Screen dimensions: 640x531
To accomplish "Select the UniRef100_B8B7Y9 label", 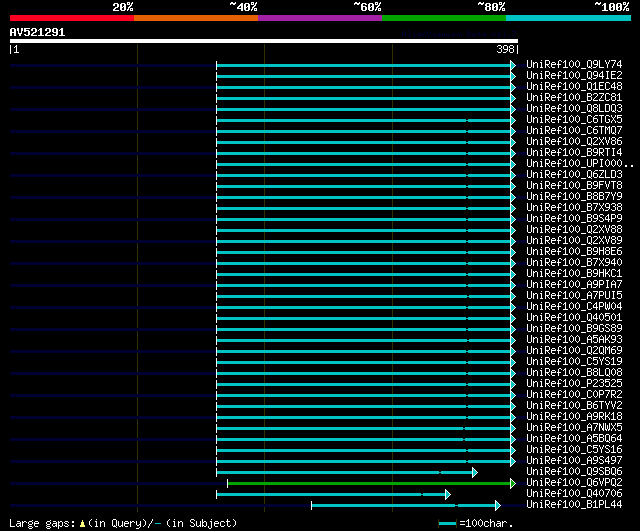I will tap(574, 197).
